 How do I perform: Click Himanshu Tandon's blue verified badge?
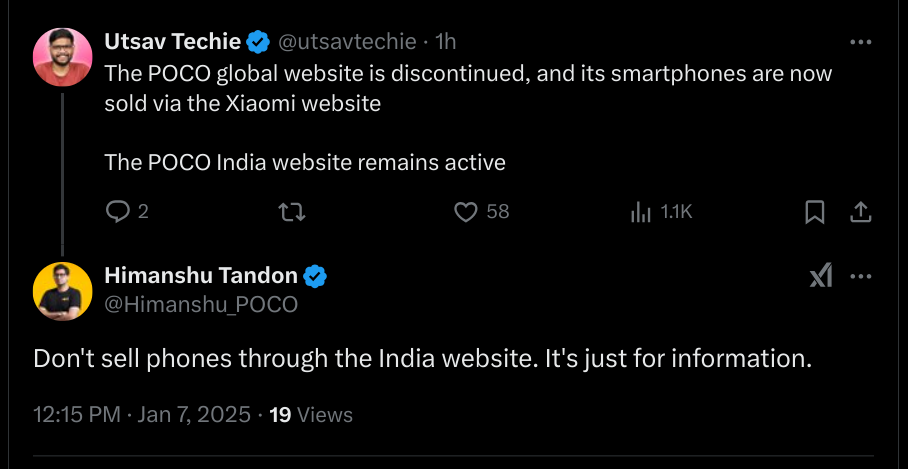tap(316, 276)
